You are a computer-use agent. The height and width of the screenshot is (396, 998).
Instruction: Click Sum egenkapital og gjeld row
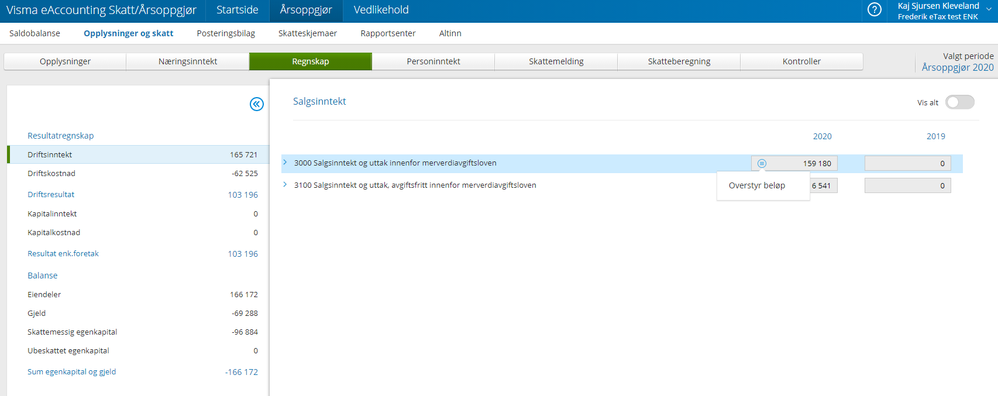(x=137, y=372)
